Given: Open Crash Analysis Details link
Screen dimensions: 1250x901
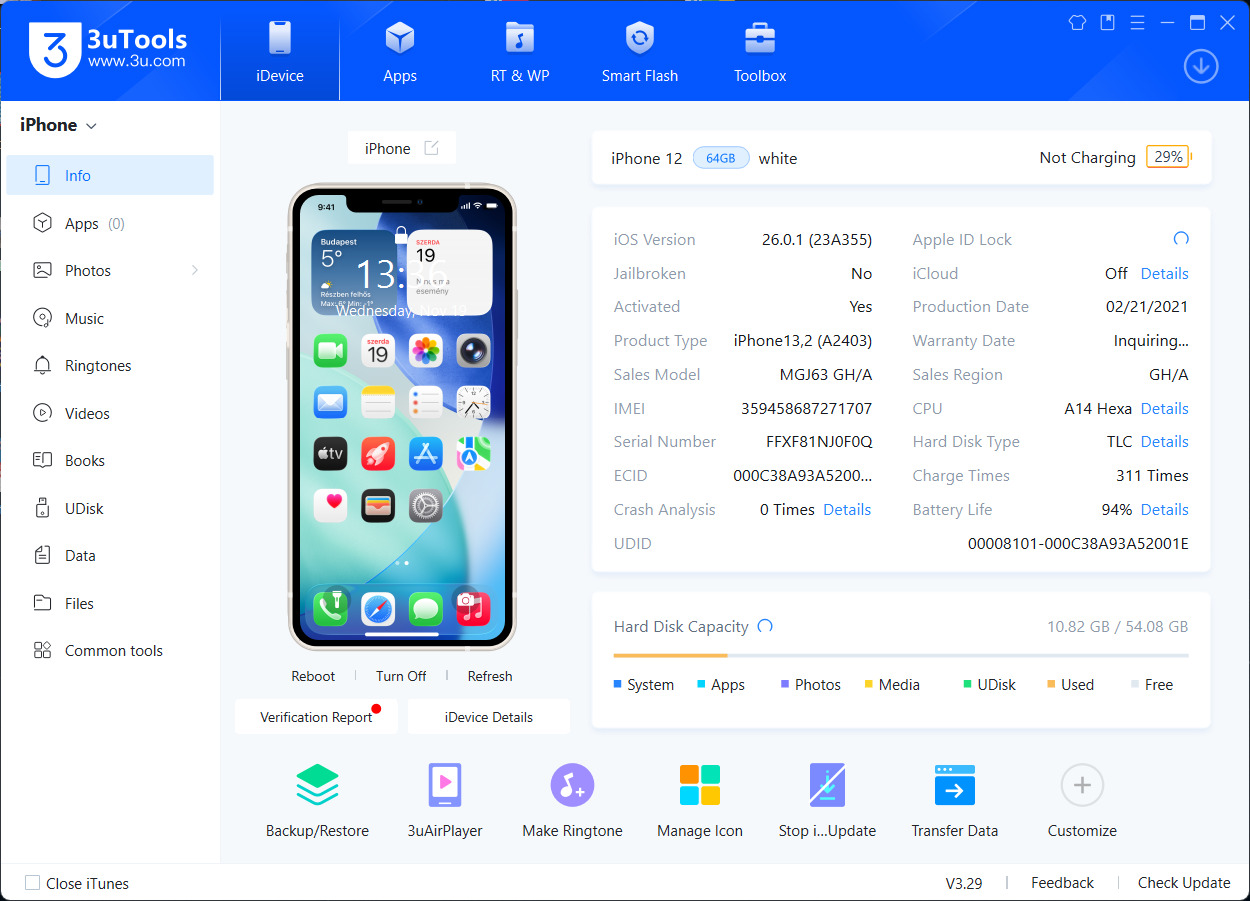Looking at the screenshot, I should coord(847,509).
